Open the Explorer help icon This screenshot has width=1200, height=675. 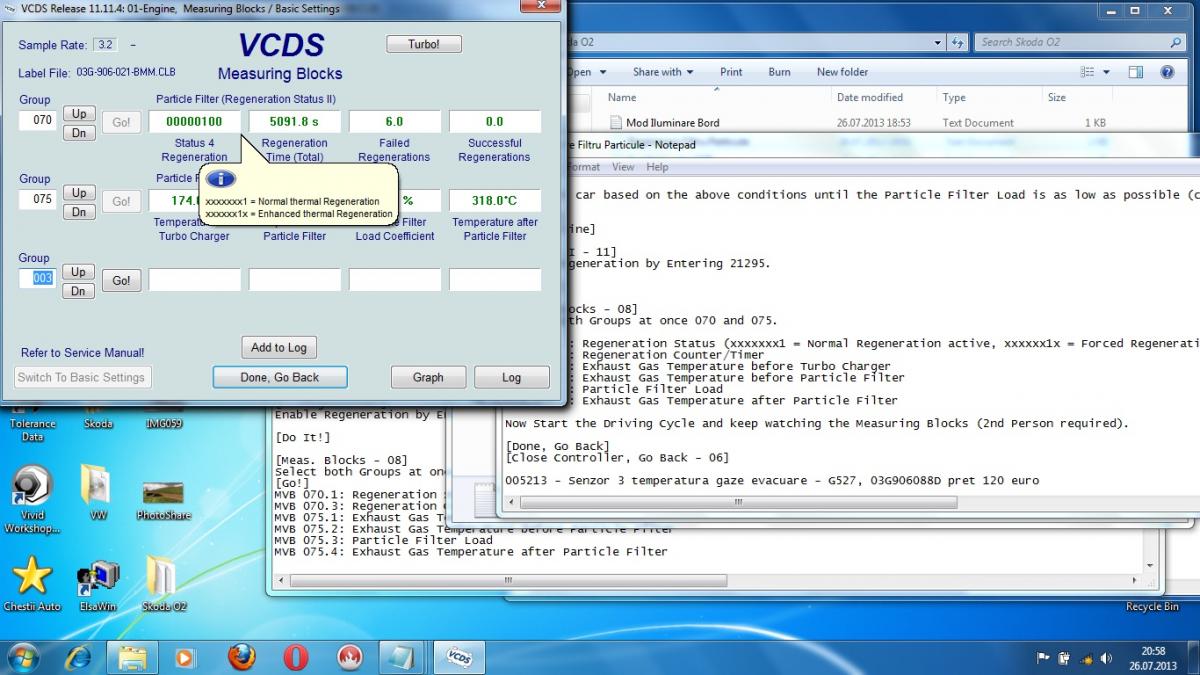pyautogui.click(x=1167, y=72)
